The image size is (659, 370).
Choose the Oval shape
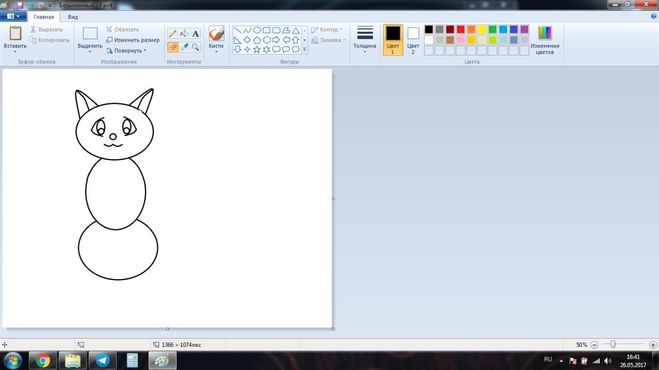257,30
